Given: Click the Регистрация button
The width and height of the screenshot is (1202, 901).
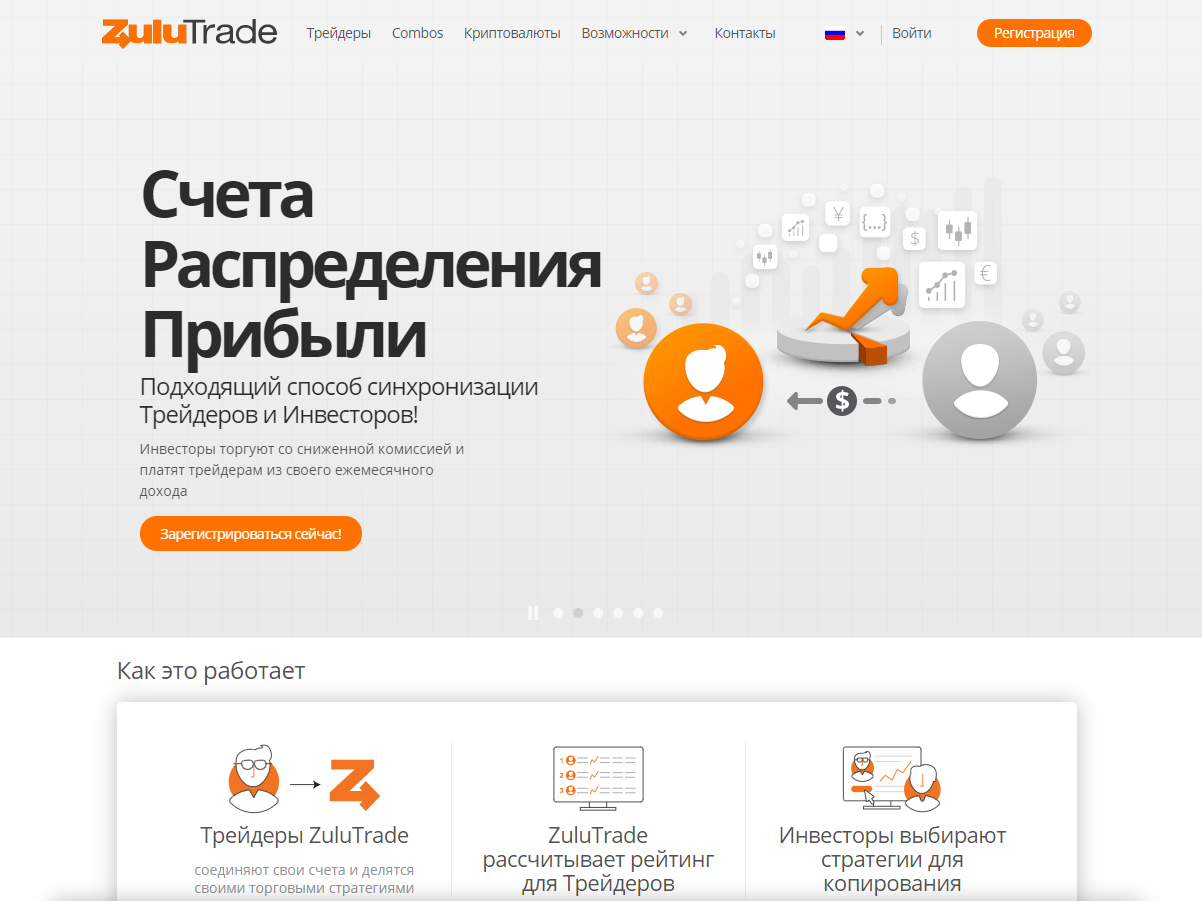Looking at the screenshot, I should [1034, 33].
